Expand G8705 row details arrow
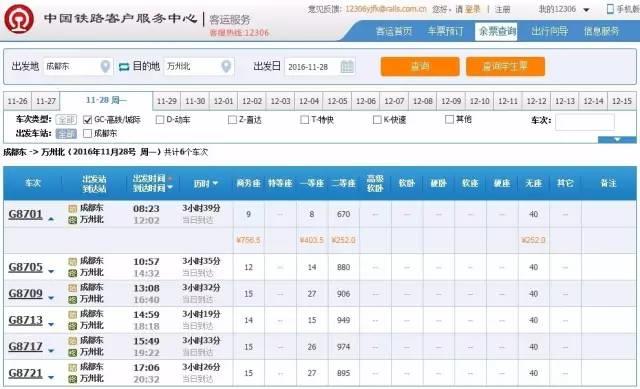Screen dimensions: 640x389 (51, 271)
